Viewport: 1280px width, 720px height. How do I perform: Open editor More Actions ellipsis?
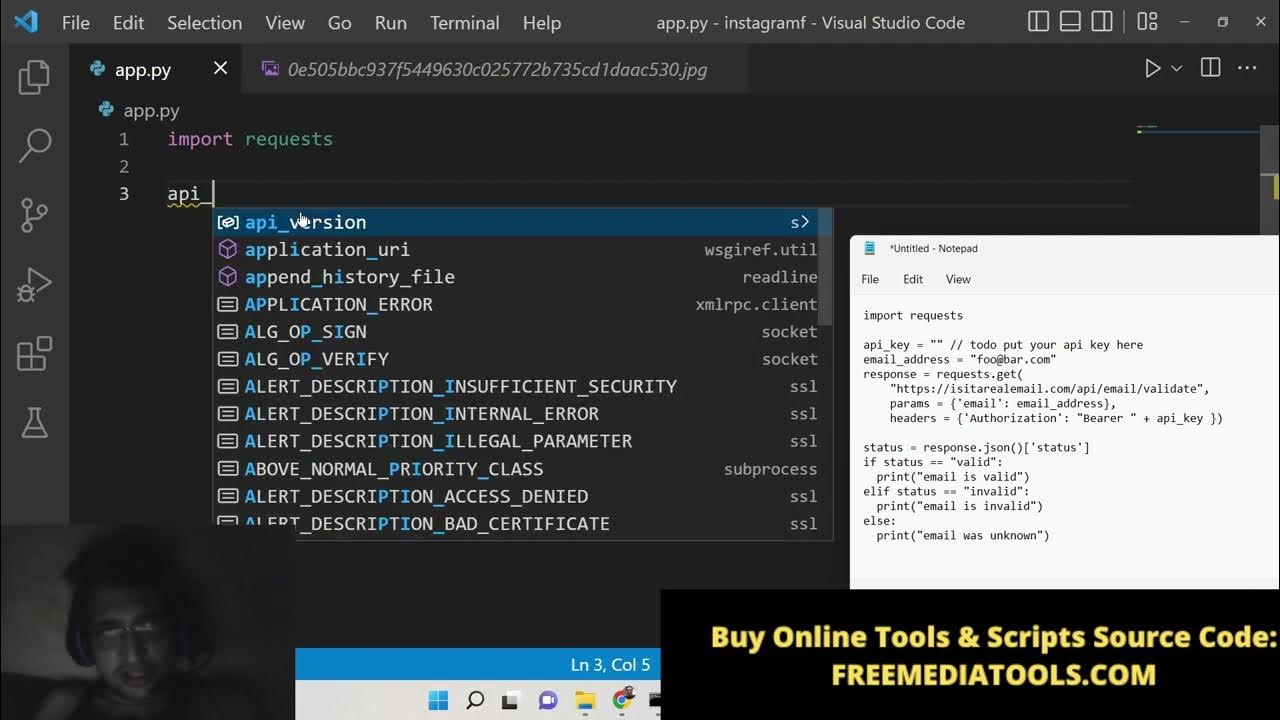1247,68
